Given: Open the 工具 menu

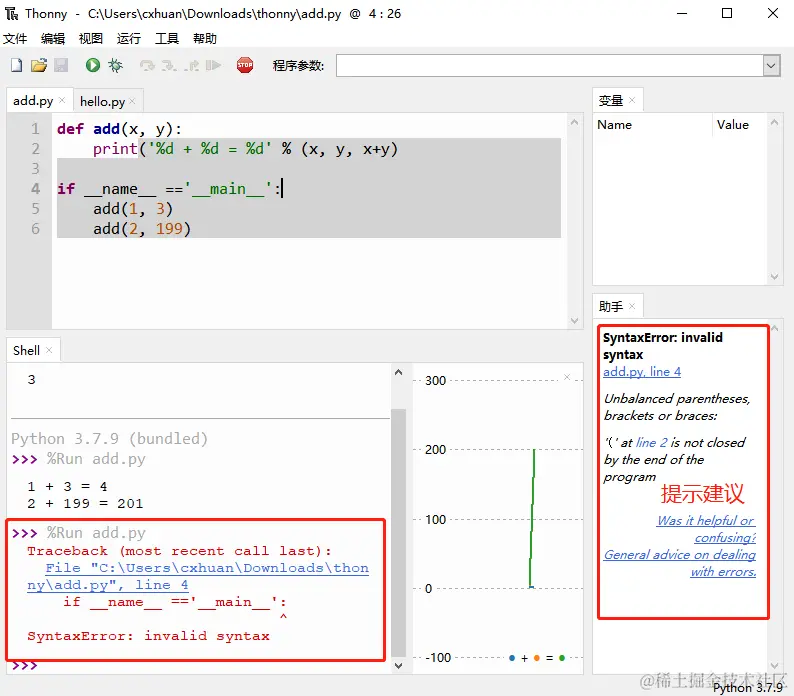Looking at the screenshot, I should coord(167,39).
